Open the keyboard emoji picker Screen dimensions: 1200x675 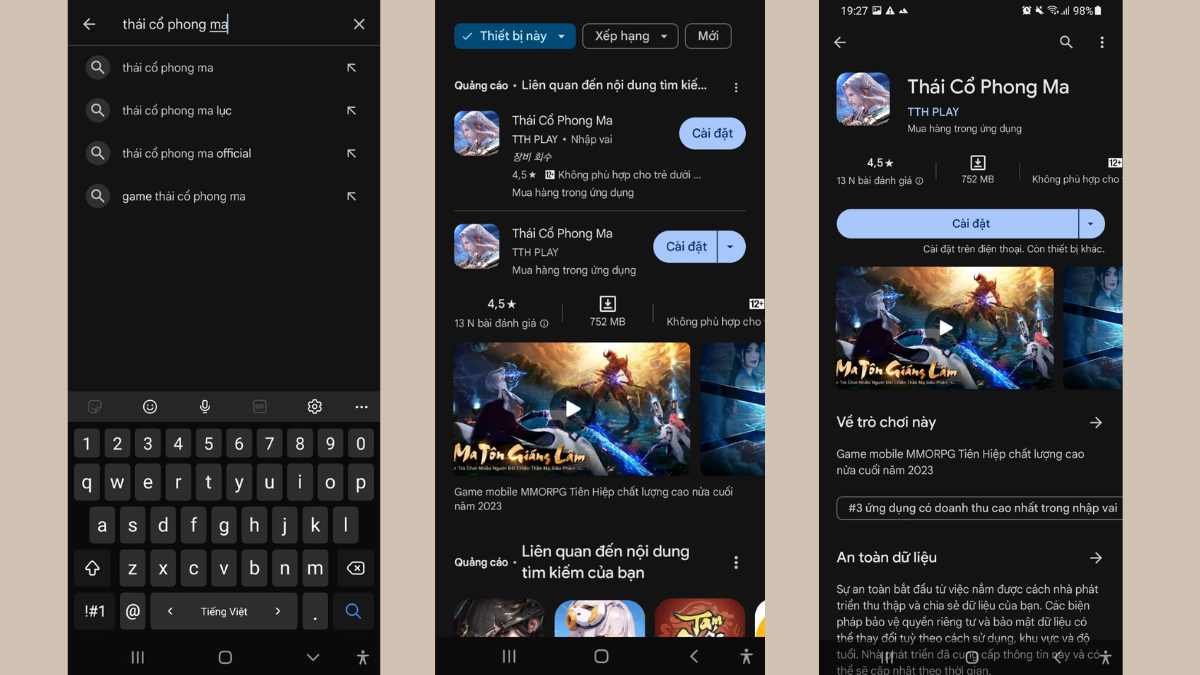pos(150,406)
